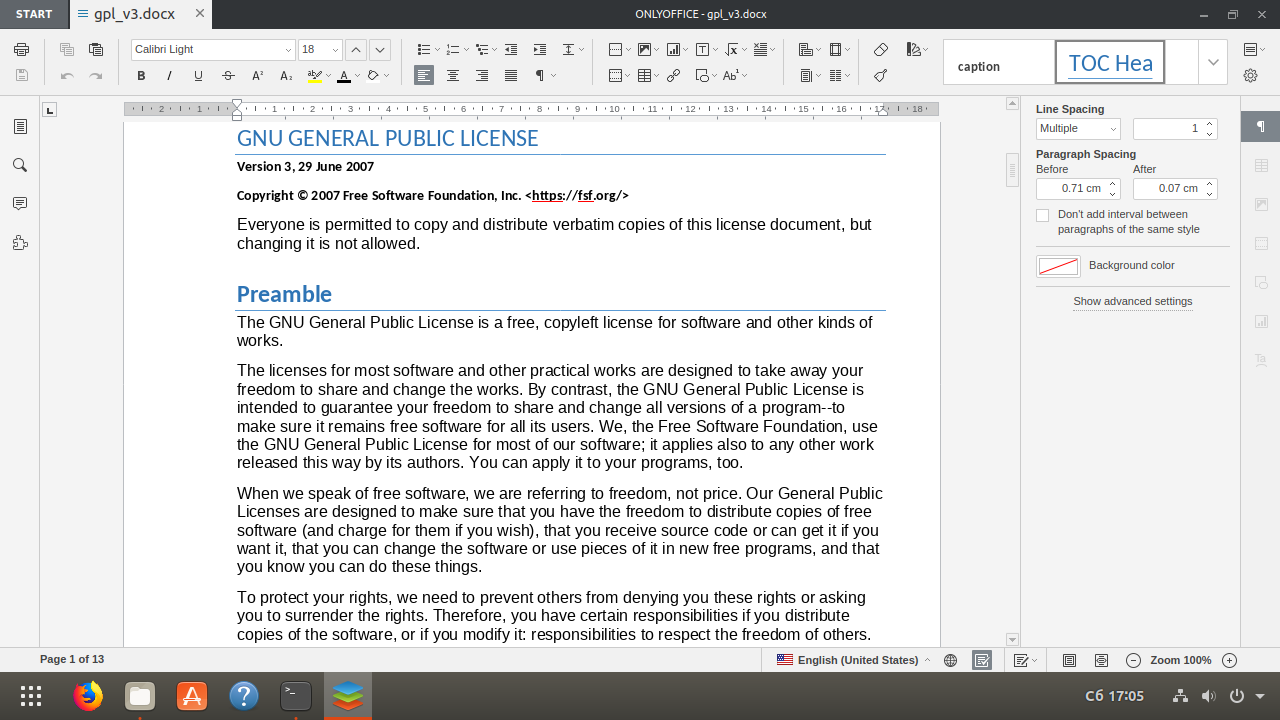
Task: Toggle strikethrough formatting
Action: click(228, 76)
